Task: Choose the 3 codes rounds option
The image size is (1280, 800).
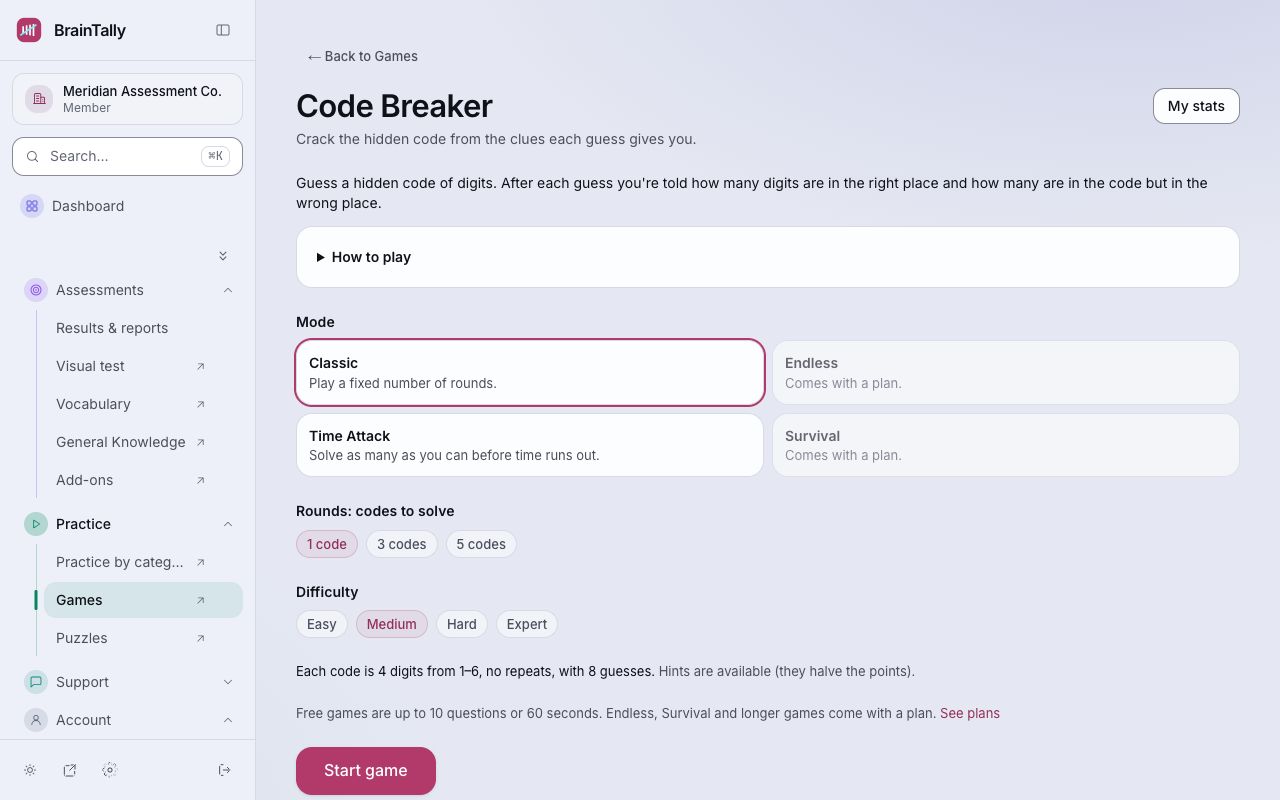Action: pos(402,544)
